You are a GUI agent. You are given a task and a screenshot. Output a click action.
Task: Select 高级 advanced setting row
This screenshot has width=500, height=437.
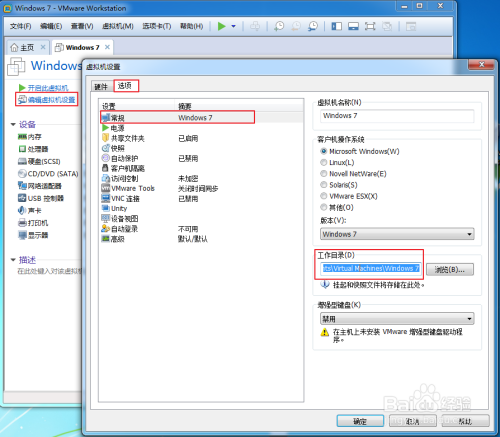[202, 239]
